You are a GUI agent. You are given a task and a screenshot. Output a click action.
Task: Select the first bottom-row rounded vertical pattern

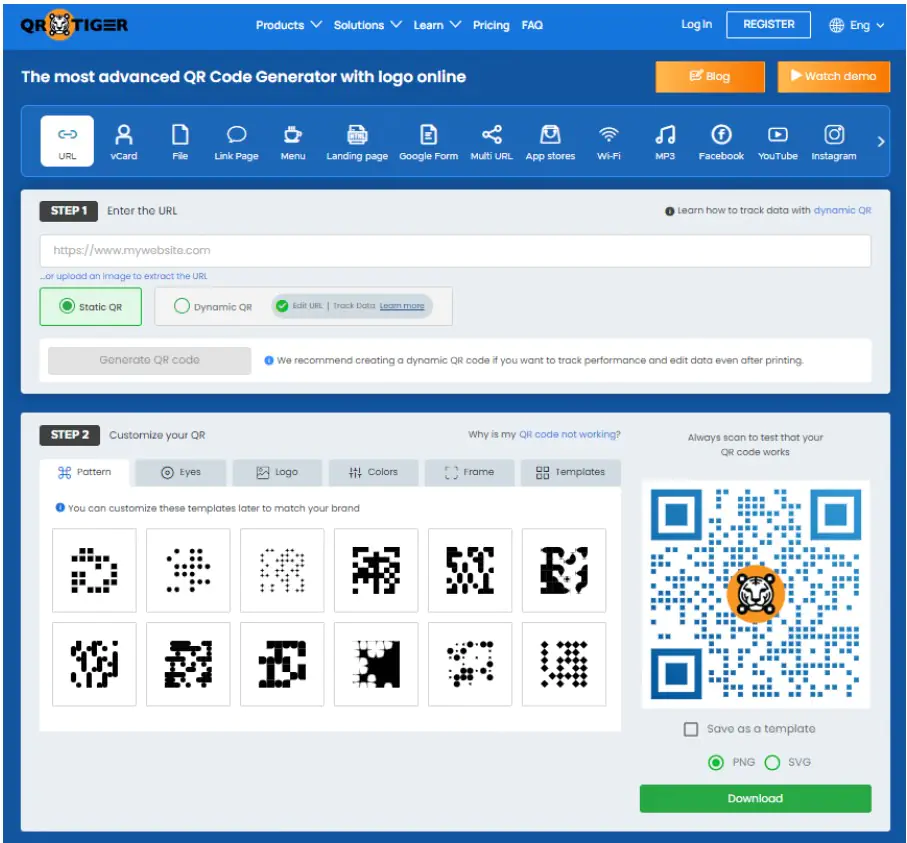click(94, 664)
